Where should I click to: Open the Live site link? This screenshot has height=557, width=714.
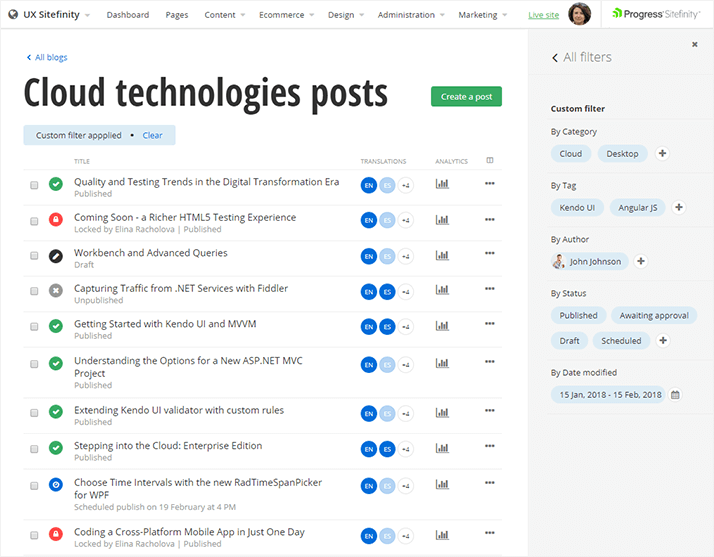tap(543, 15)
